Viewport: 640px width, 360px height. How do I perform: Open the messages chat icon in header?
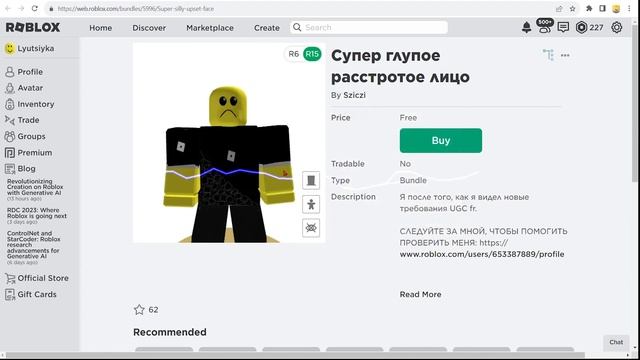pos(563,27)
